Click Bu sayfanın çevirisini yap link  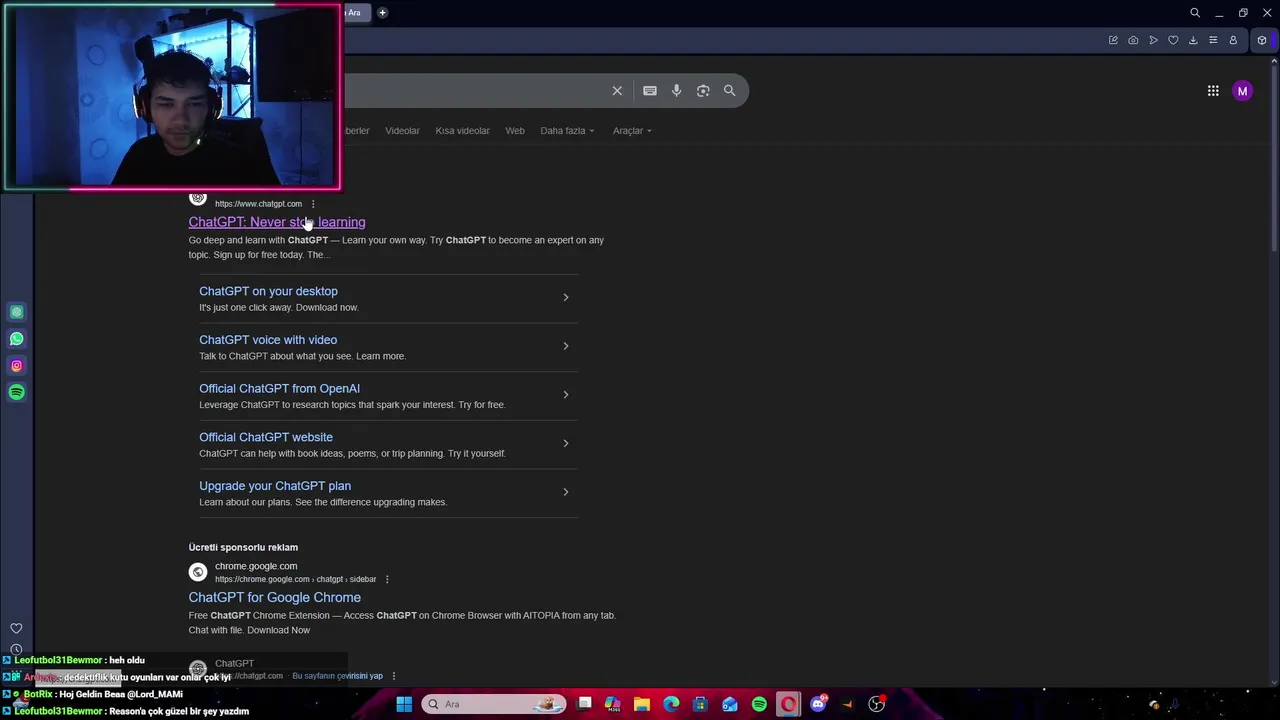(x=337, y=676)
